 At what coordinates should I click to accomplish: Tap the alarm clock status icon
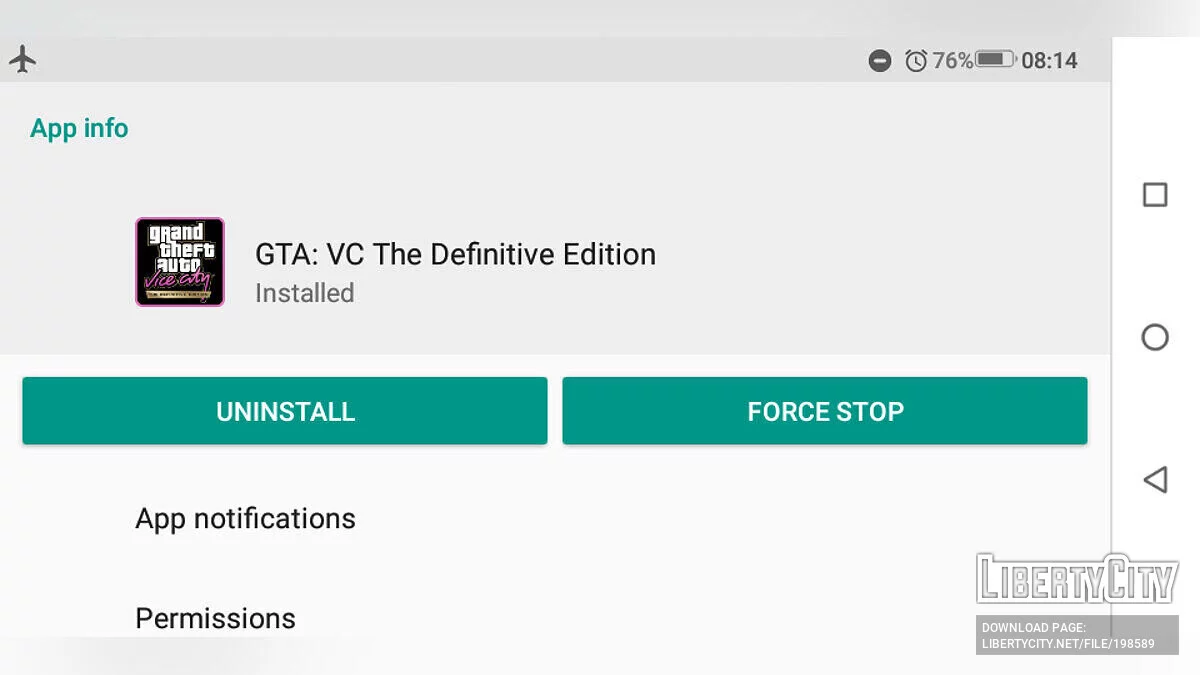coord(916,61)
